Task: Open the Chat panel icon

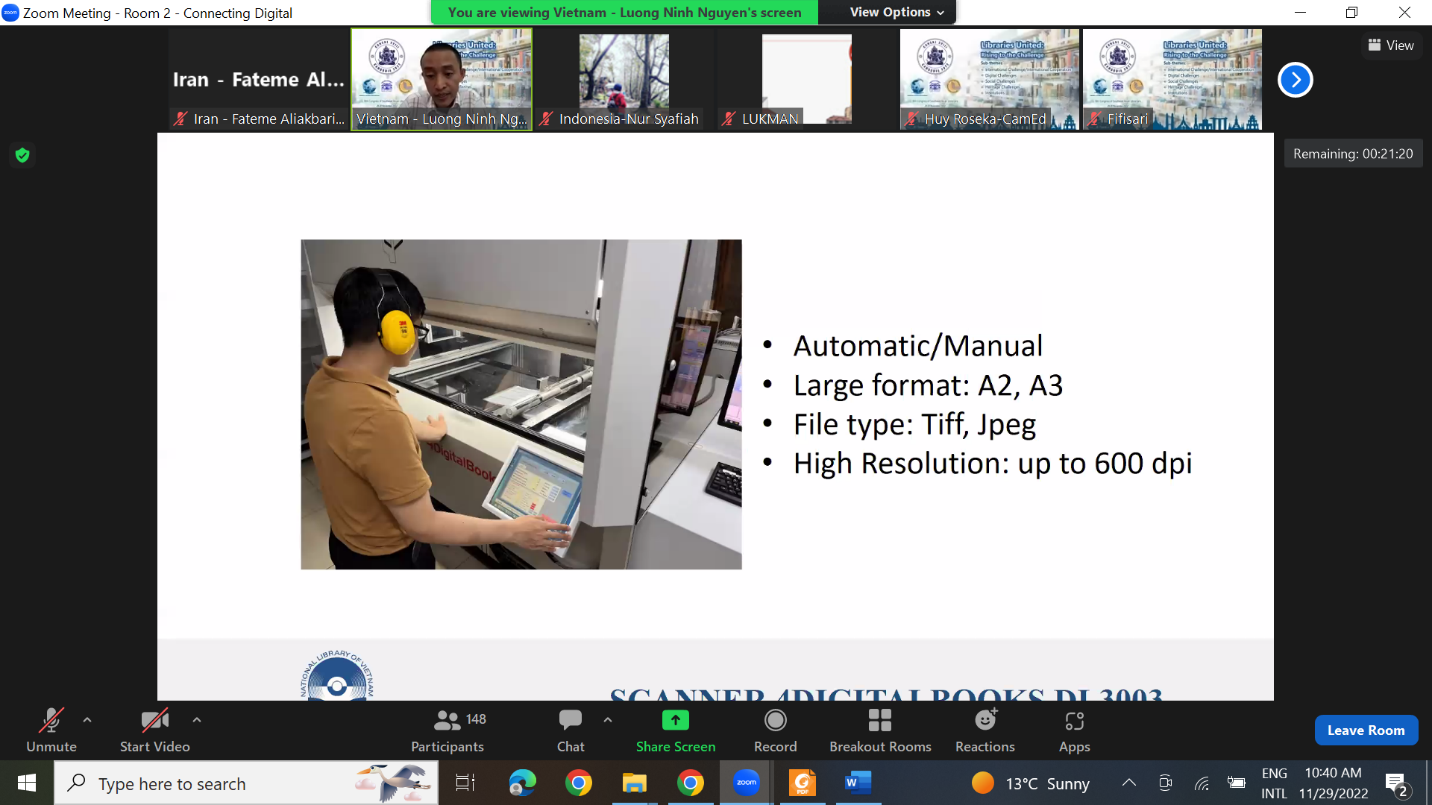Action: (x=571, y=721)
